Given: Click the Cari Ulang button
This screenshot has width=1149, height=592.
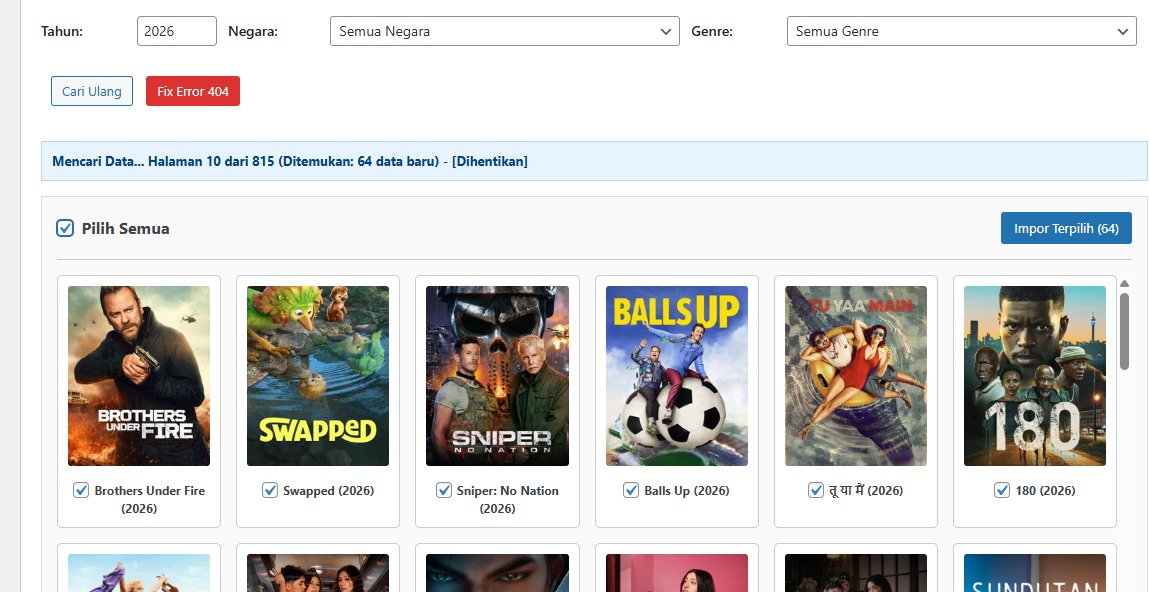Looking at the screenshot, I should 92,91.
